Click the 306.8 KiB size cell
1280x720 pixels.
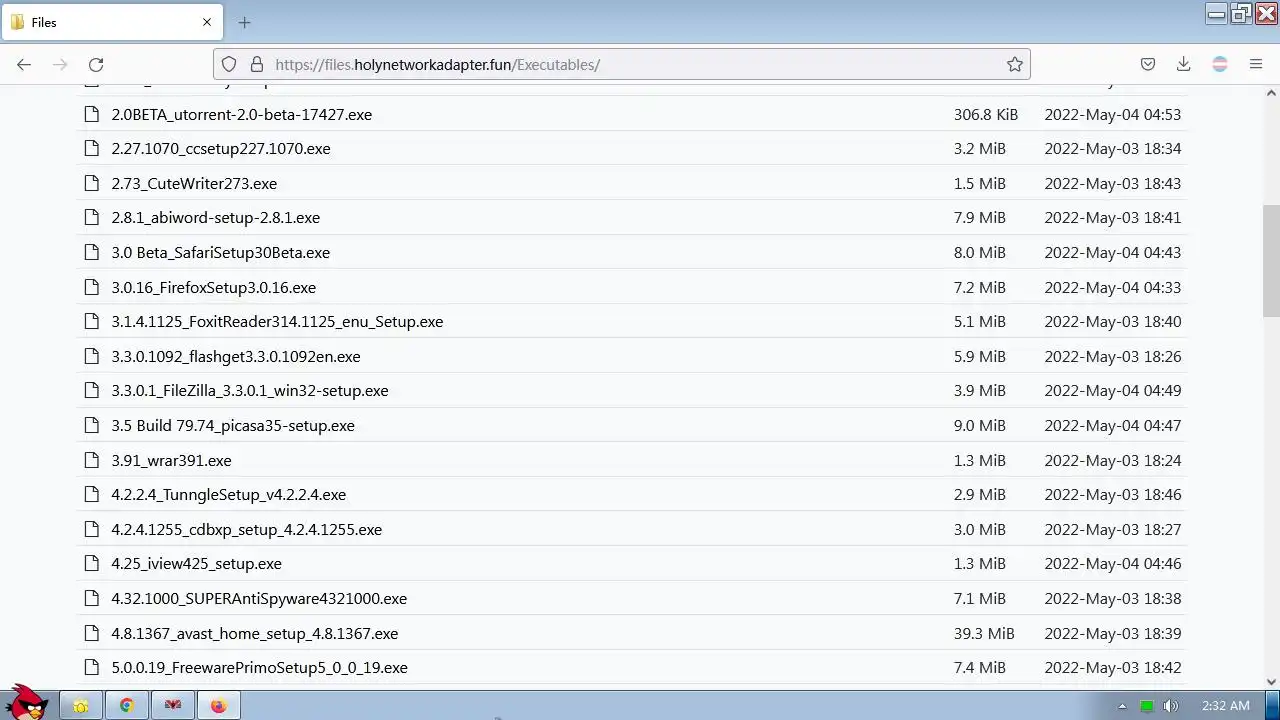pyautogui.click(x=985, y=114)
